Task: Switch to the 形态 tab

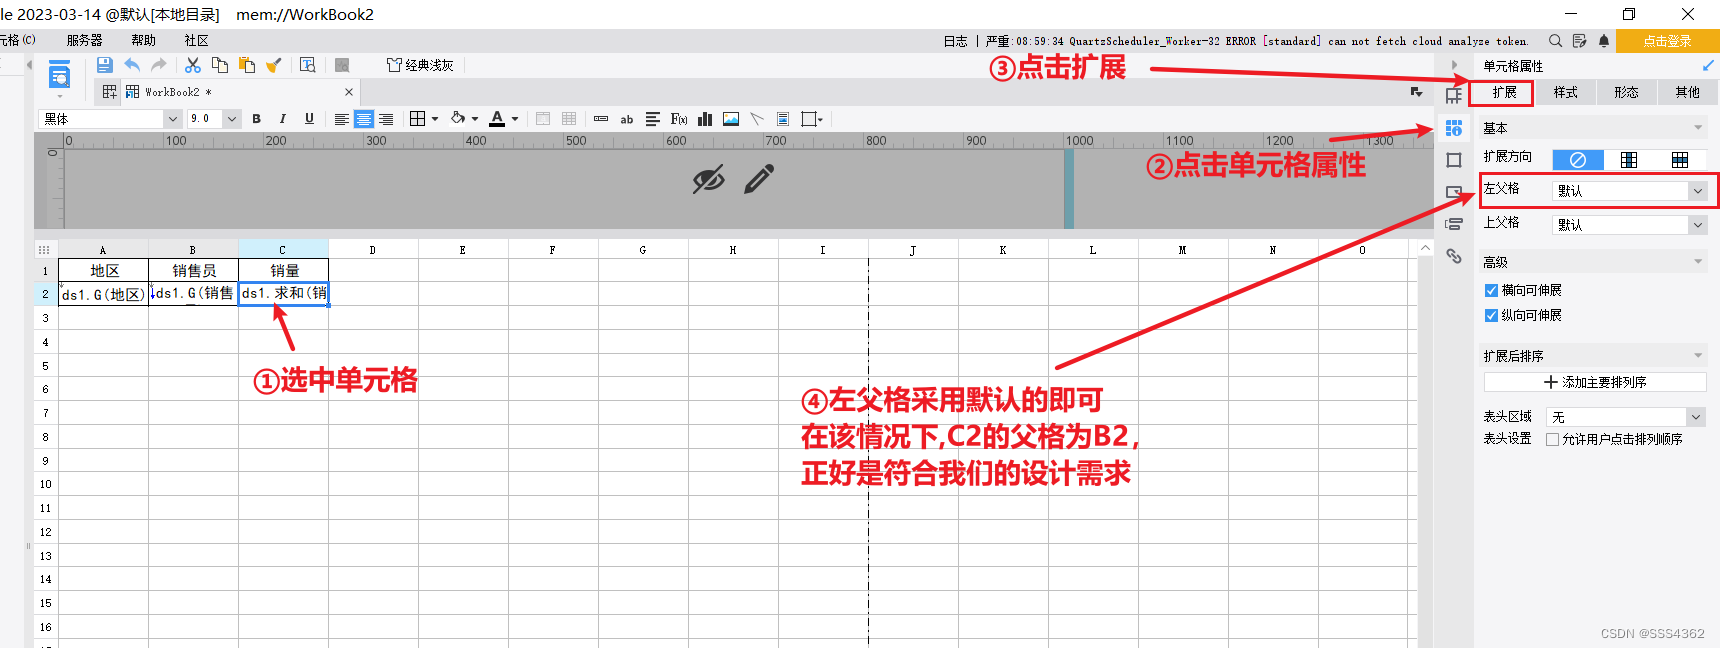Action: click(x=1627, y=92)
